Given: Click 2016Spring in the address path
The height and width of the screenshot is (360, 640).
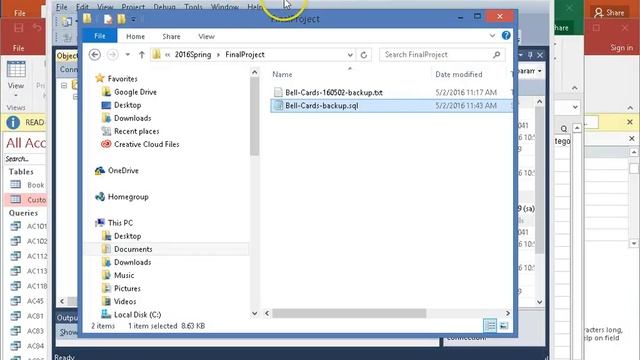Looking at the screenshot, I should (x=193, y=54).
